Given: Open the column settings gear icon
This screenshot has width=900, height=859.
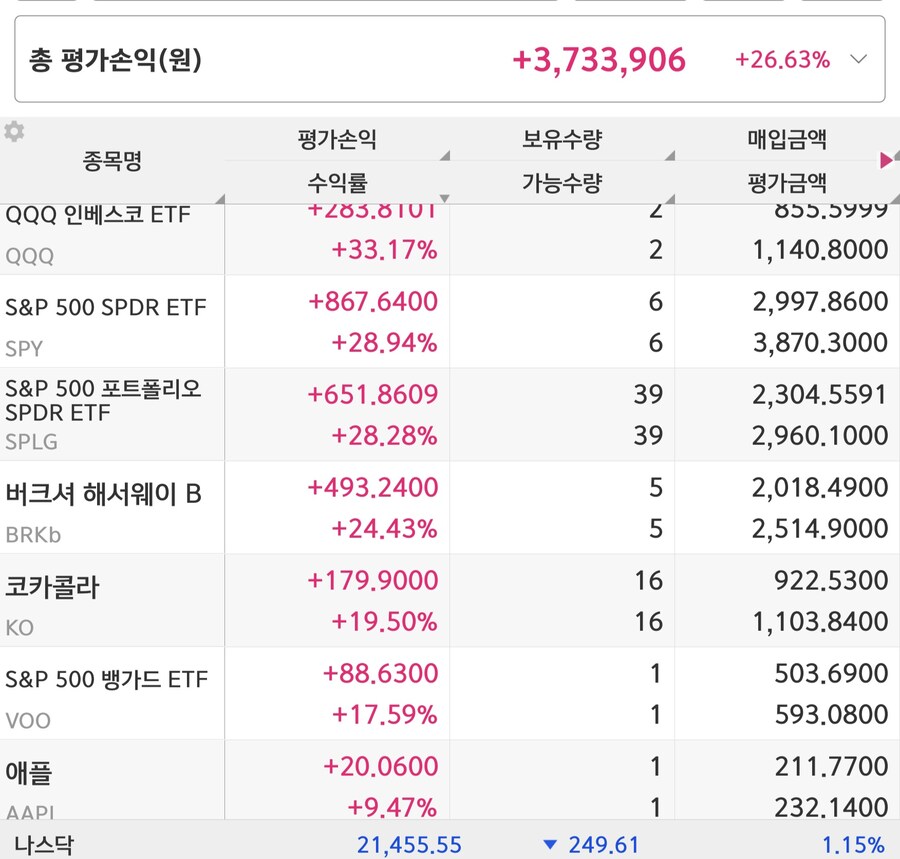Looking at the screenshot, I should (14, 130).
